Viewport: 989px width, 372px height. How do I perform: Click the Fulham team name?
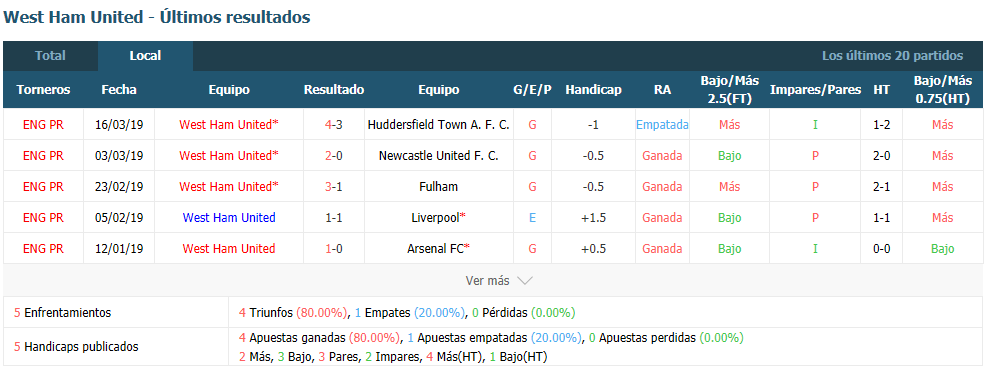point(438,187)
